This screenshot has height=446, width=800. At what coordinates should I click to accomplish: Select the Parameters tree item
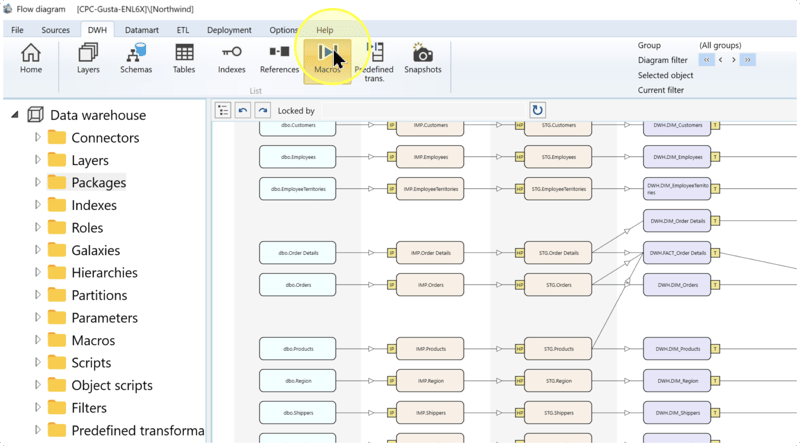(x=105, y=318)
